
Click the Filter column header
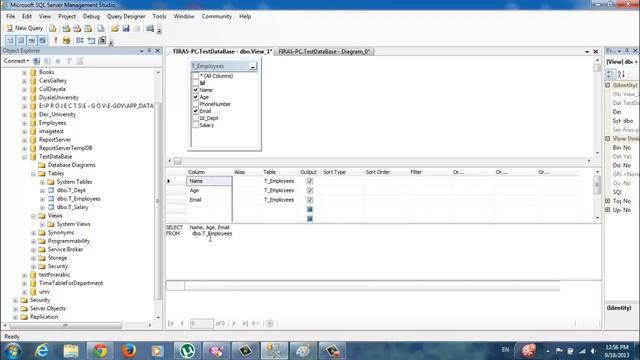(x=416, y=172)
